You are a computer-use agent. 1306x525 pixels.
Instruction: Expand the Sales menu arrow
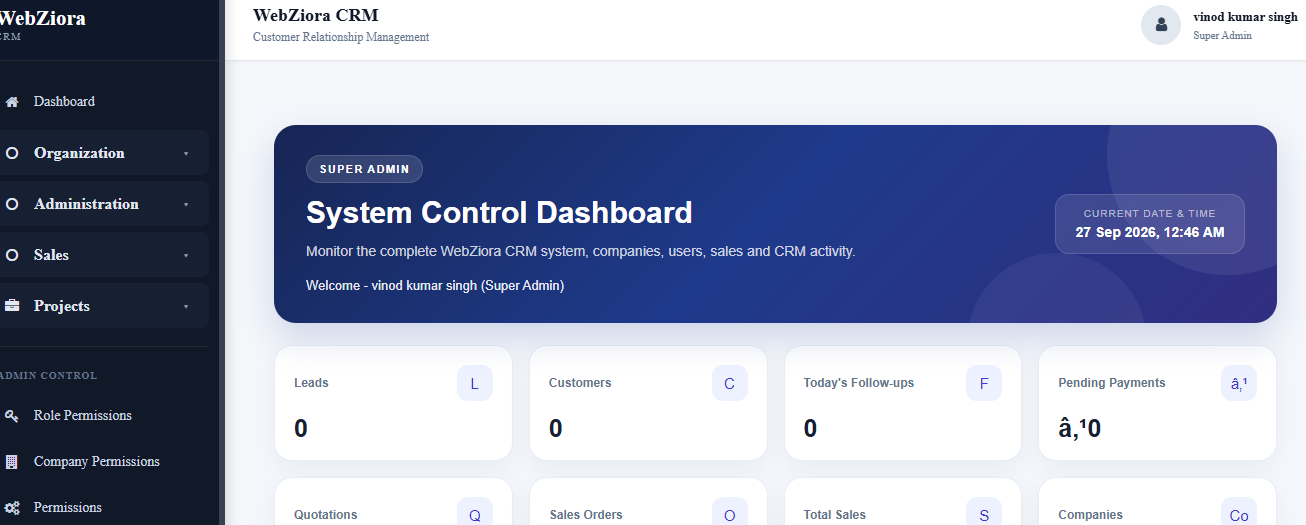186,256
